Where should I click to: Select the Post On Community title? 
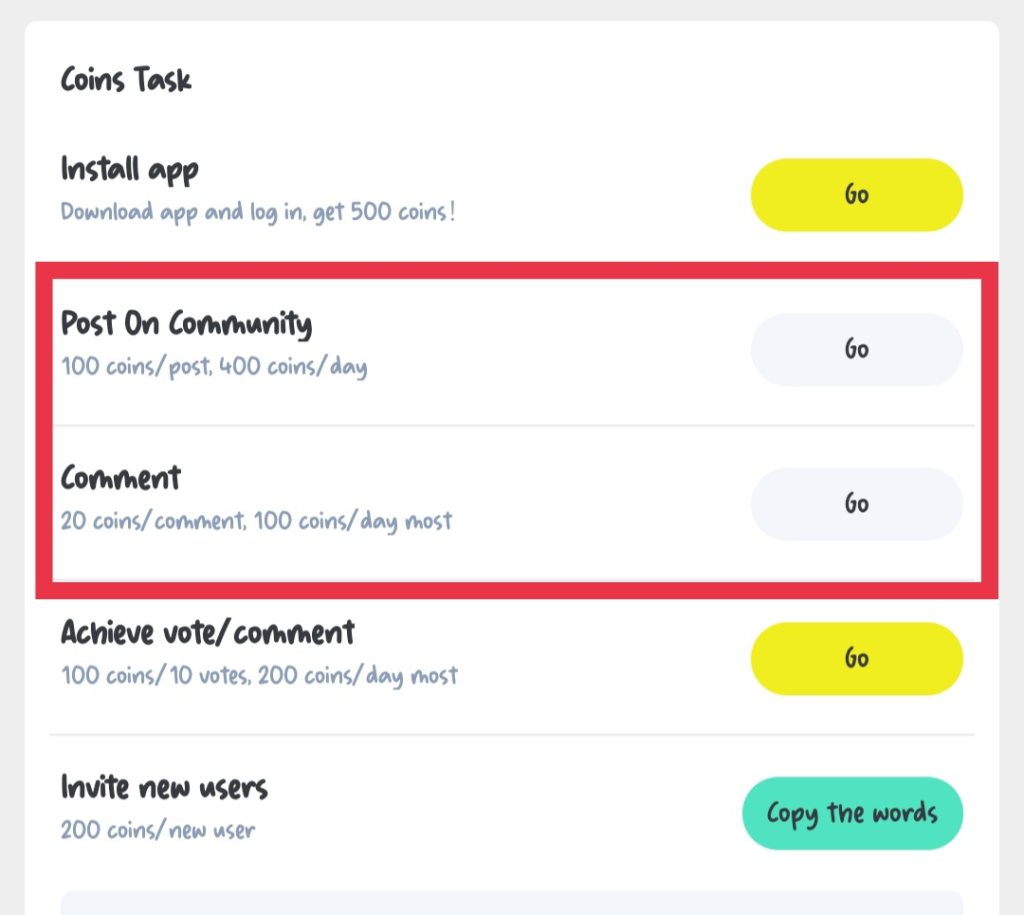(186, 324)
